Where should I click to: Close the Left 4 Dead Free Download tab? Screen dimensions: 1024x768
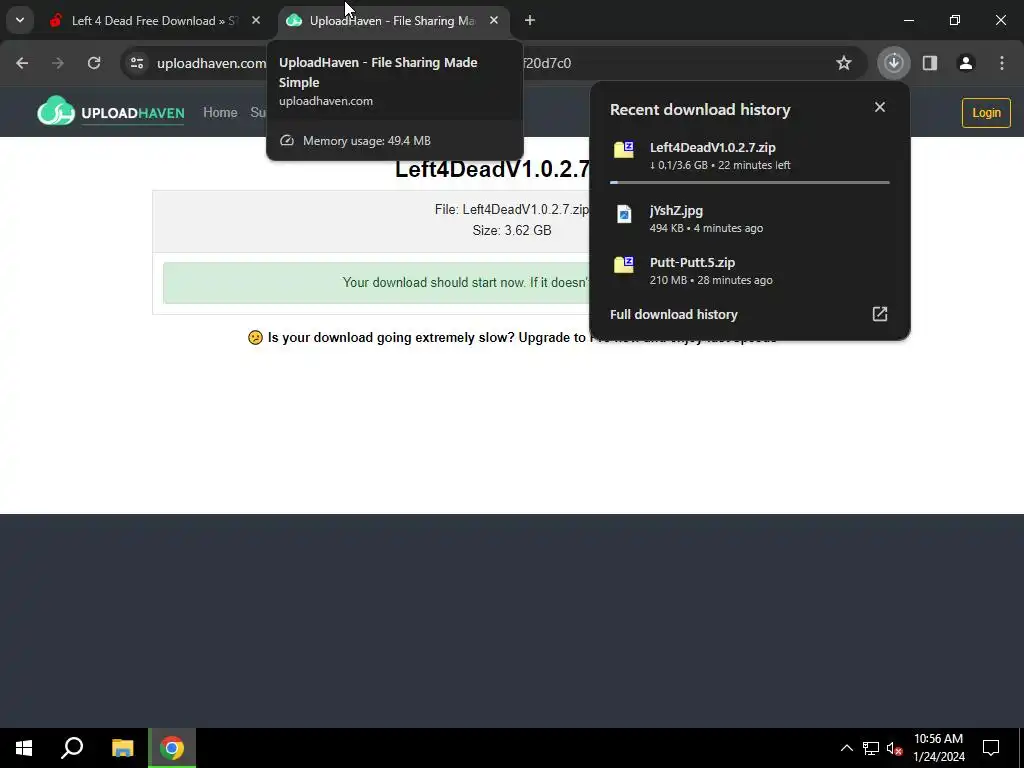pos(256,21)
